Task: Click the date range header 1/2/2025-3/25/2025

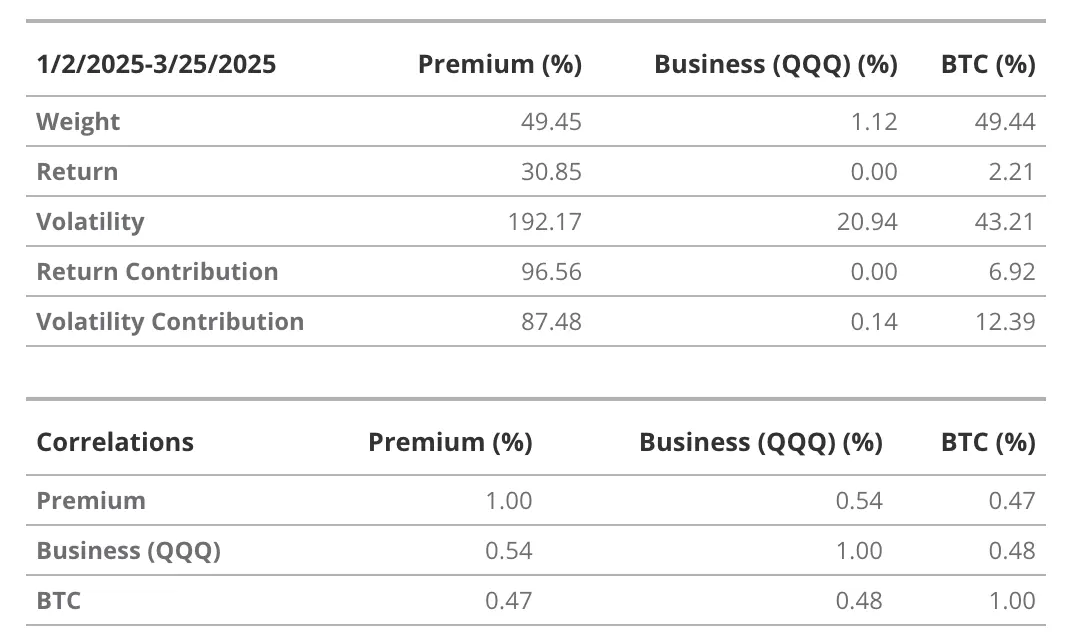Action: (x=156, y=65)
